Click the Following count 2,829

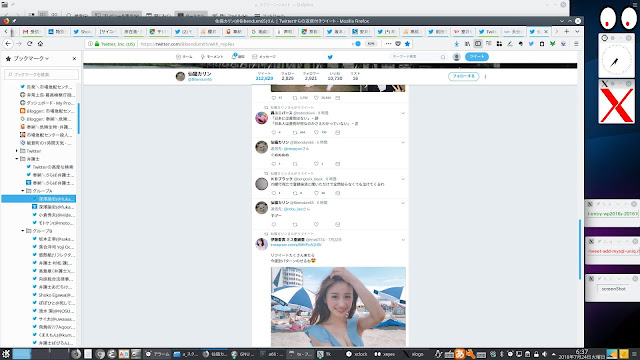tap(287, 76)
